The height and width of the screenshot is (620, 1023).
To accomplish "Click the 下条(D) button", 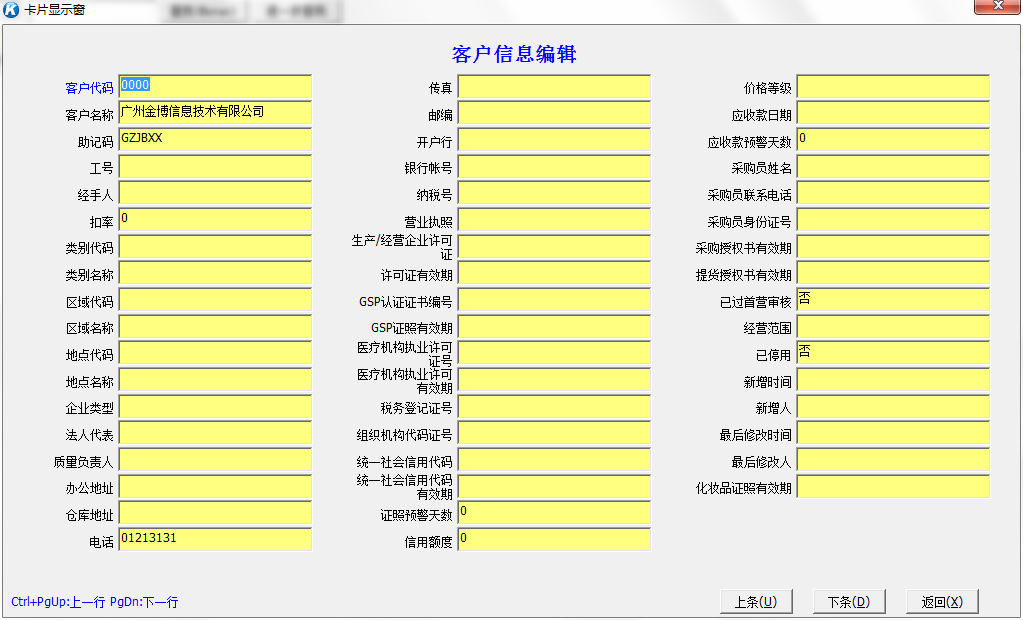I will (x=849, y=600).
